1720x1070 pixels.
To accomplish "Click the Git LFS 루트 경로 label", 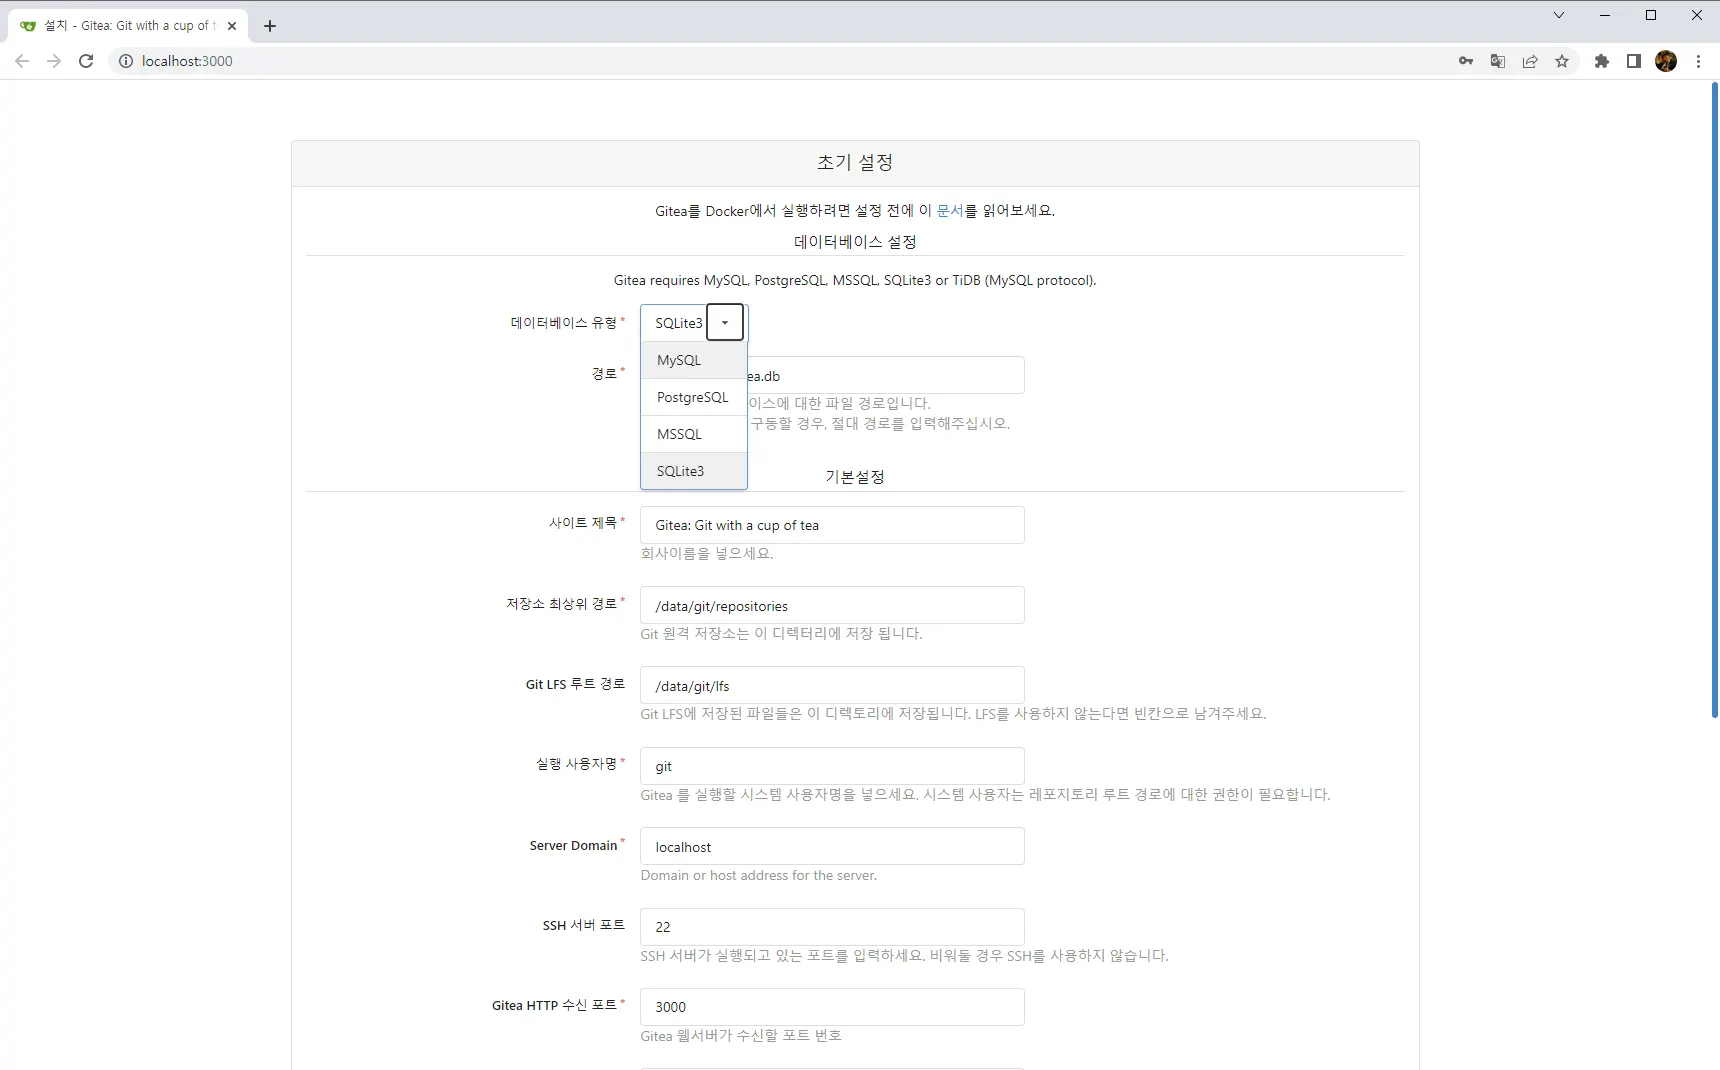I will [575, 685].
